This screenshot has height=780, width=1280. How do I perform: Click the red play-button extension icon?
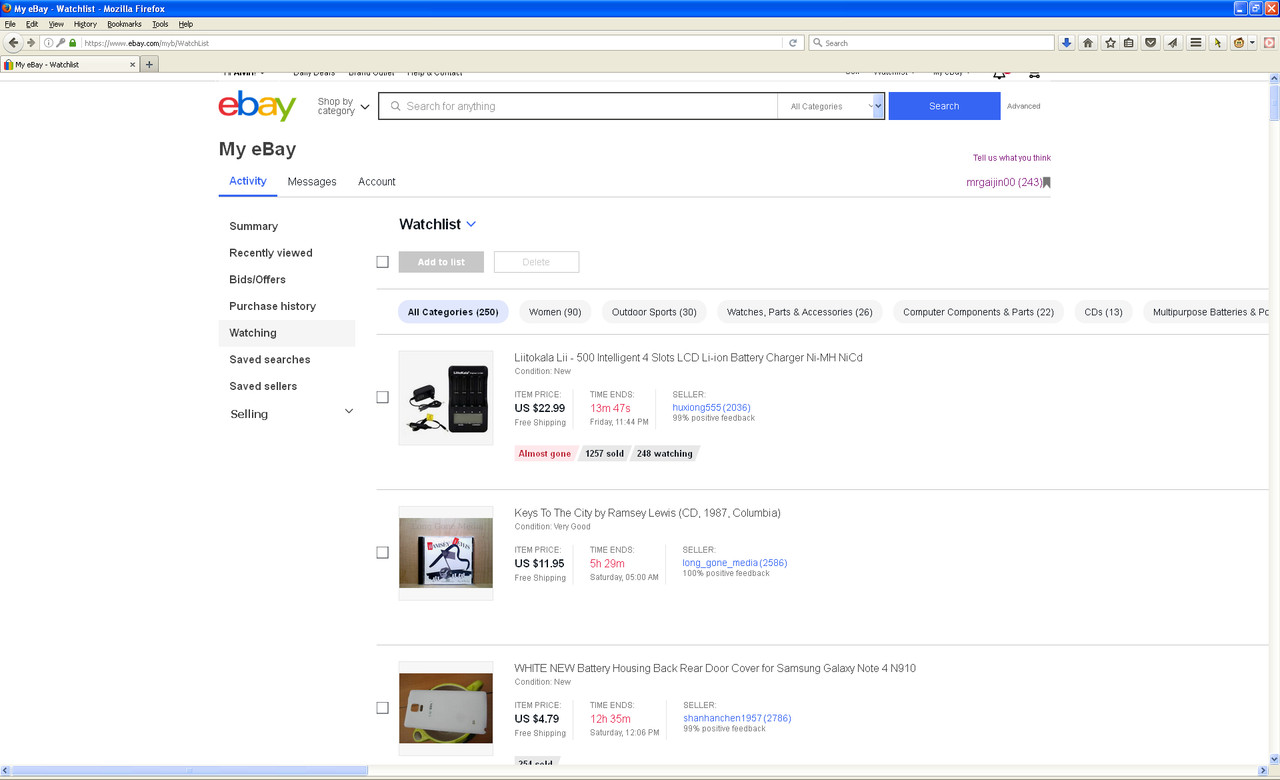1269,43
